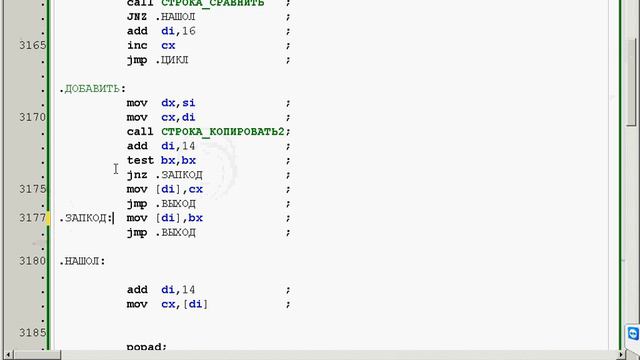Click line number 3170 in gutter
The image size is (640, 360).
click(x=33, y=117)
